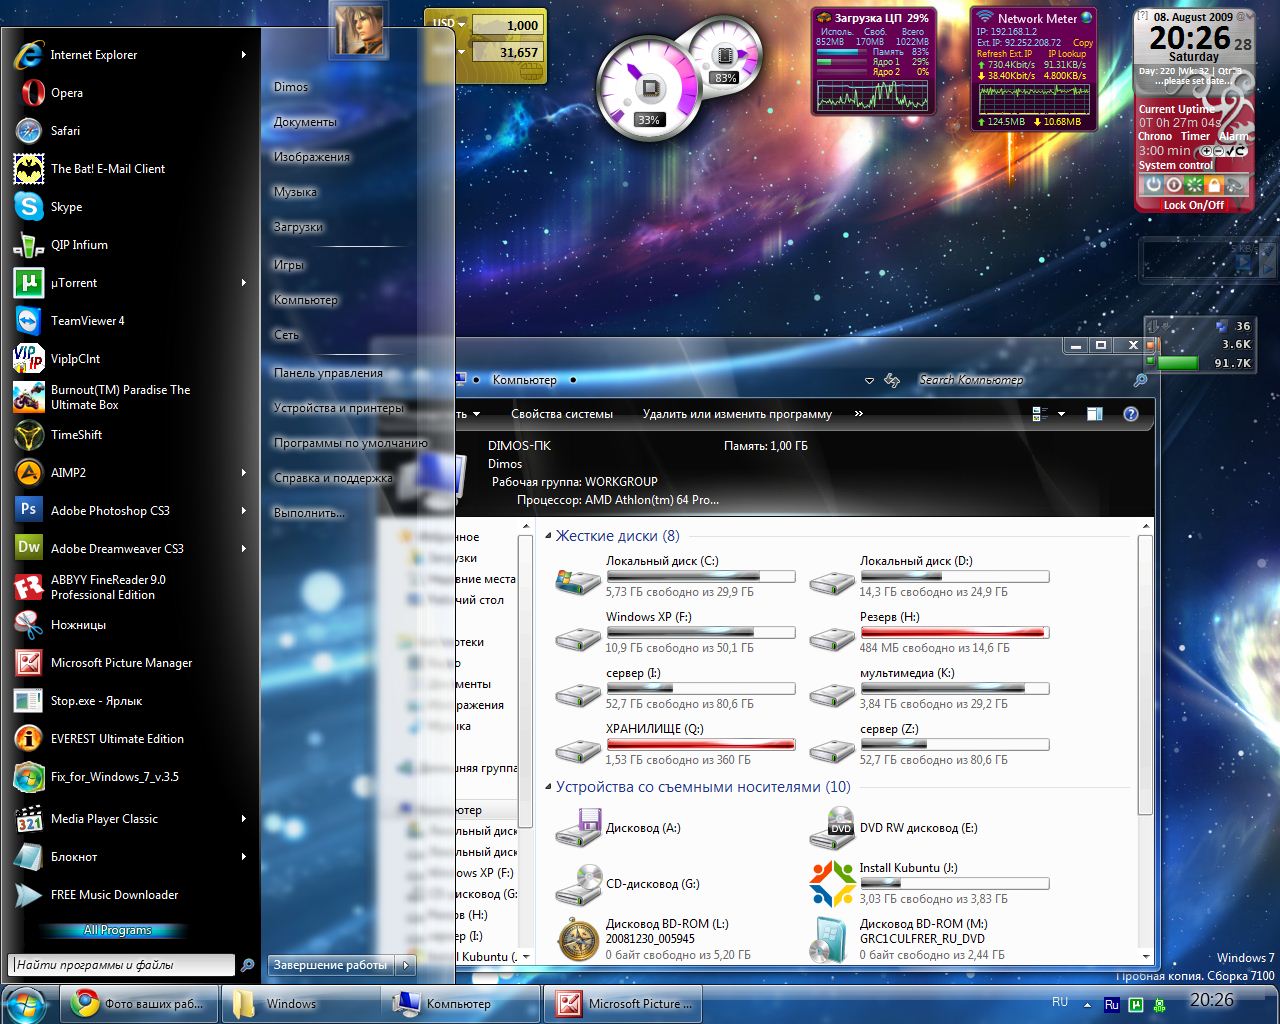Open Adobe Photoshop CS3
The width and height of the screenshot is (1280, 1024).
click(x=130, y=511)
